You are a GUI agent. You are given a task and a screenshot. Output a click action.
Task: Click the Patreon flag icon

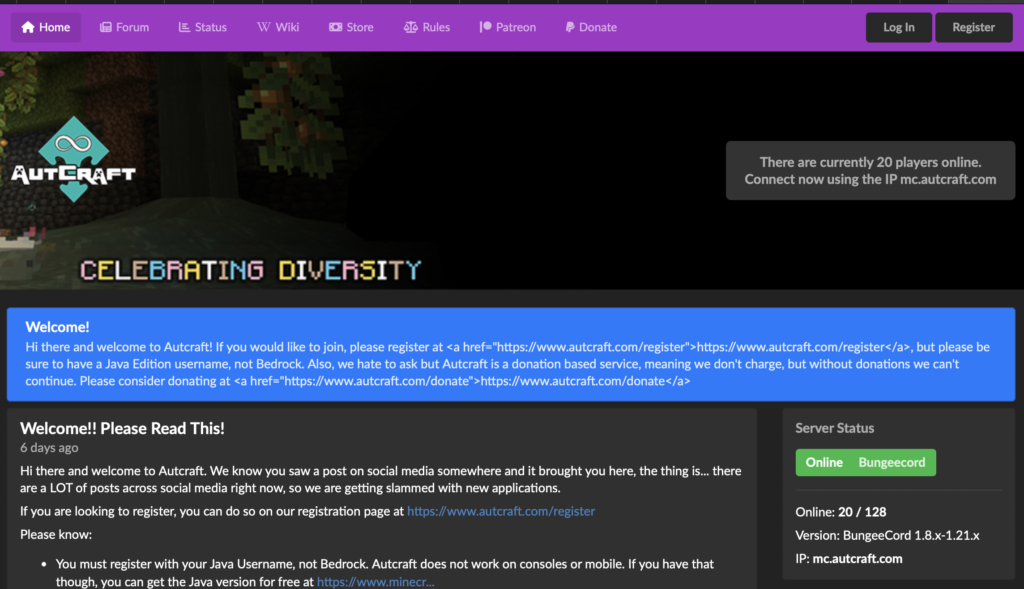point(486,27)
